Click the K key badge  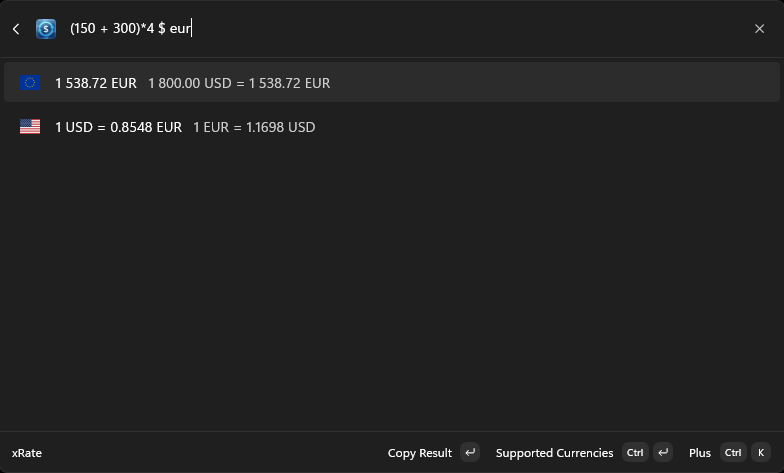[x=761, y=452]
